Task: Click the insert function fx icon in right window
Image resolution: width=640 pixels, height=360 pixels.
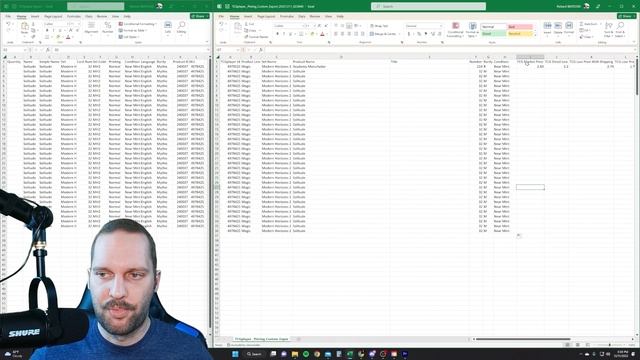Action: [x=260, y=50]
